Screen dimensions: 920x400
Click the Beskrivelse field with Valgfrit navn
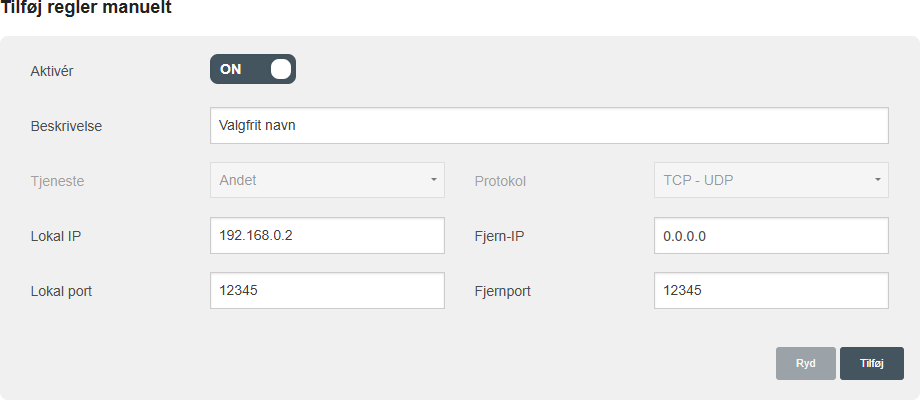549,126
